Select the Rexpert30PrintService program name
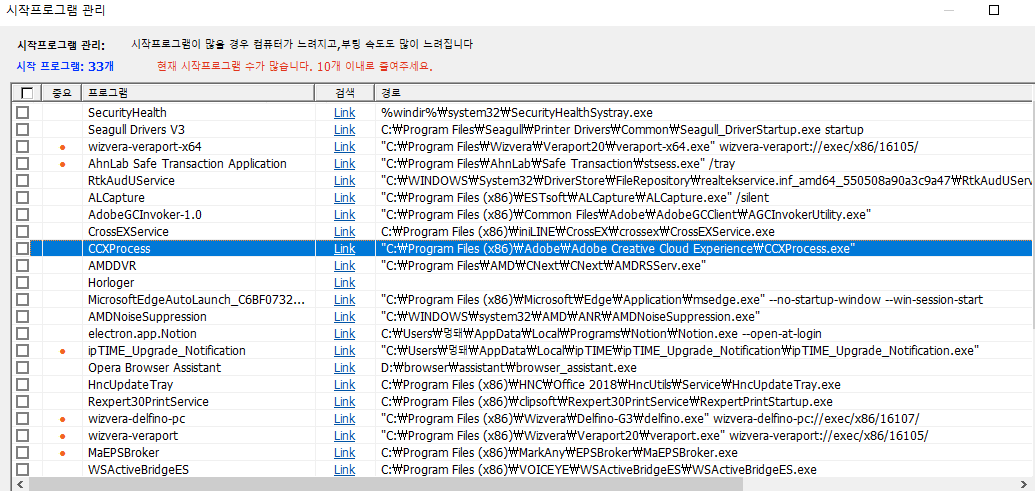 (149, 402)
